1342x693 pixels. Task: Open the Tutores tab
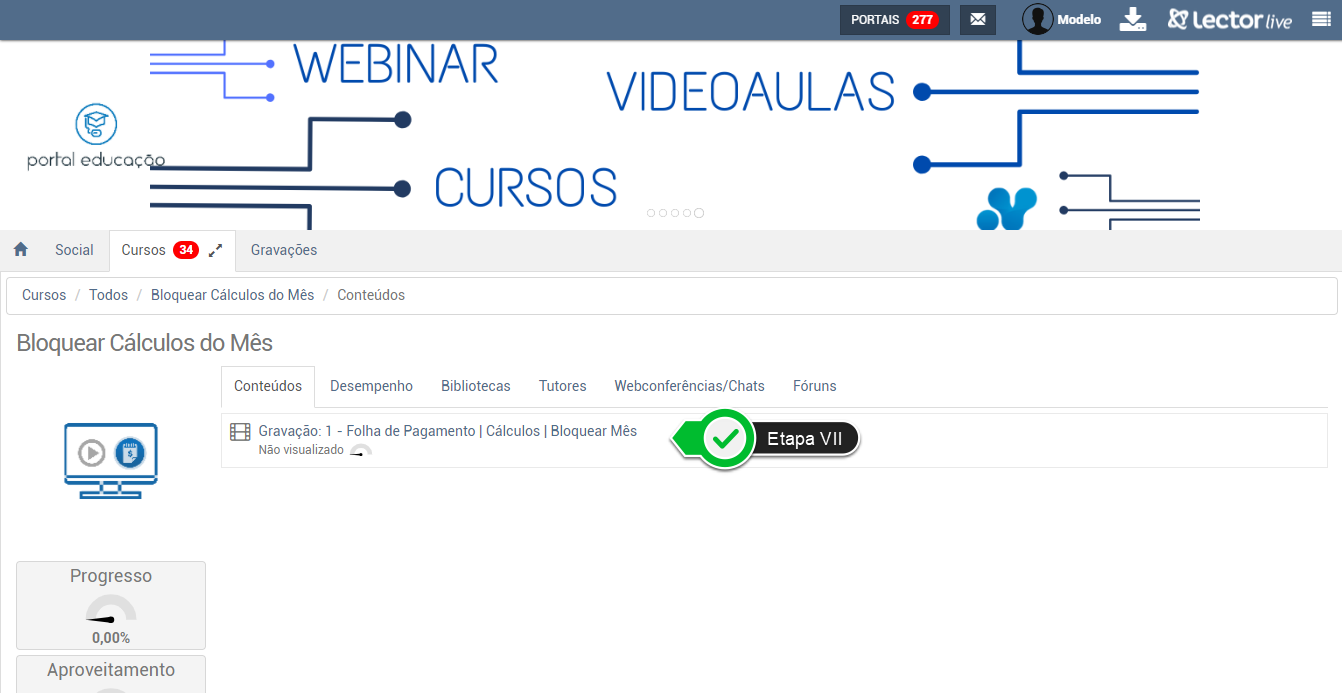click(x=563, y=386)
